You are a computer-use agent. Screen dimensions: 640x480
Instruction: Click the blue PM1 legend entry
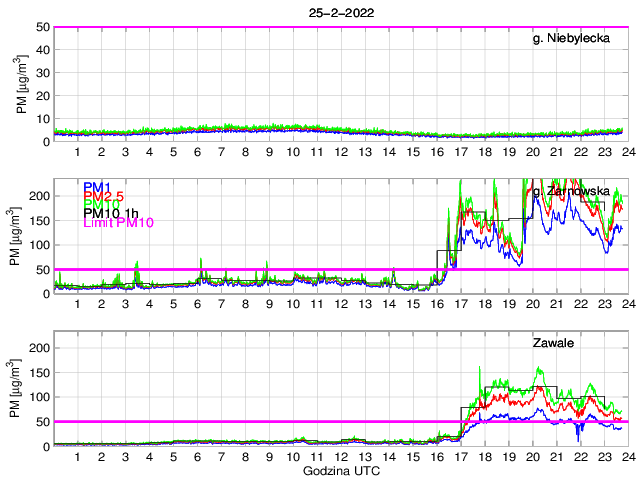[96, 187]
